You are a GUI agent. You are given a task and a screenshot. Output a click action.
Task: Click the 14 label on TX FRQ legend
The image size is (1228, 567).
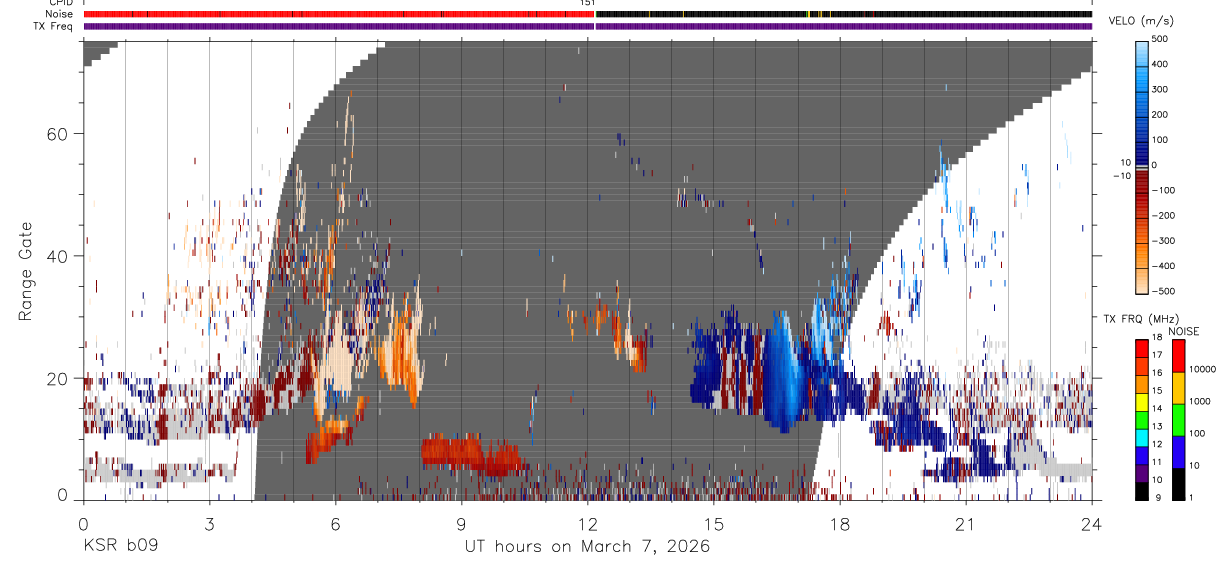tap(1157, 408)
